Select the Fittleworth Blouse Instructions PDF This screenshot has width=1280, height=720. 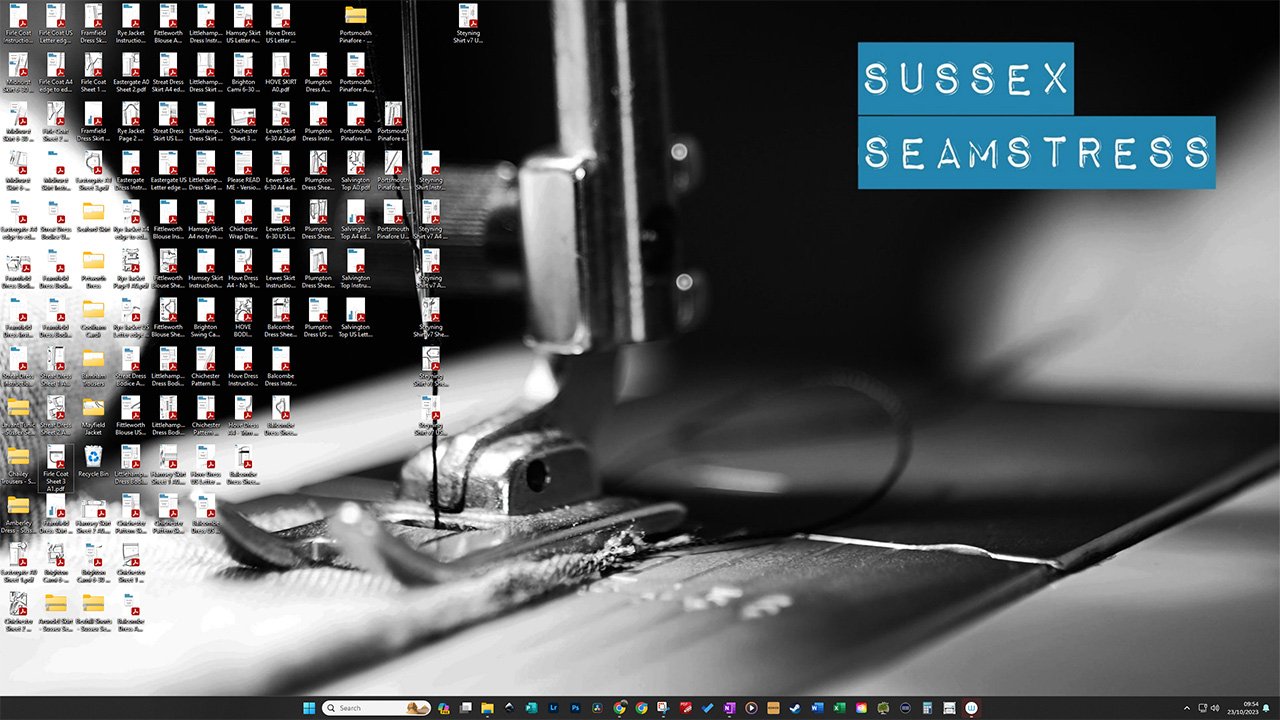click(168, 222)
